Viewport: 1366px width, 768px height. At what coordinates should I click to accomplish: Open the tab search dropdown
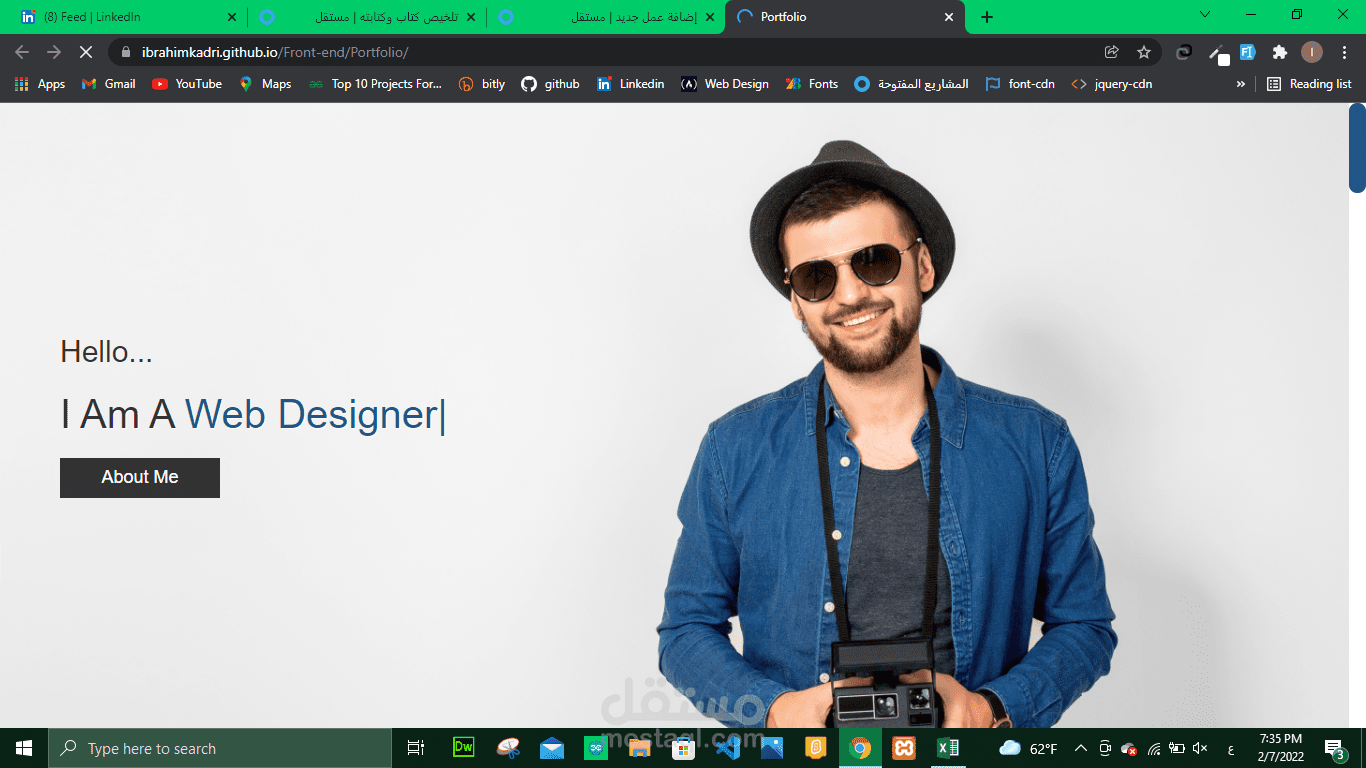coord(1205,14)
